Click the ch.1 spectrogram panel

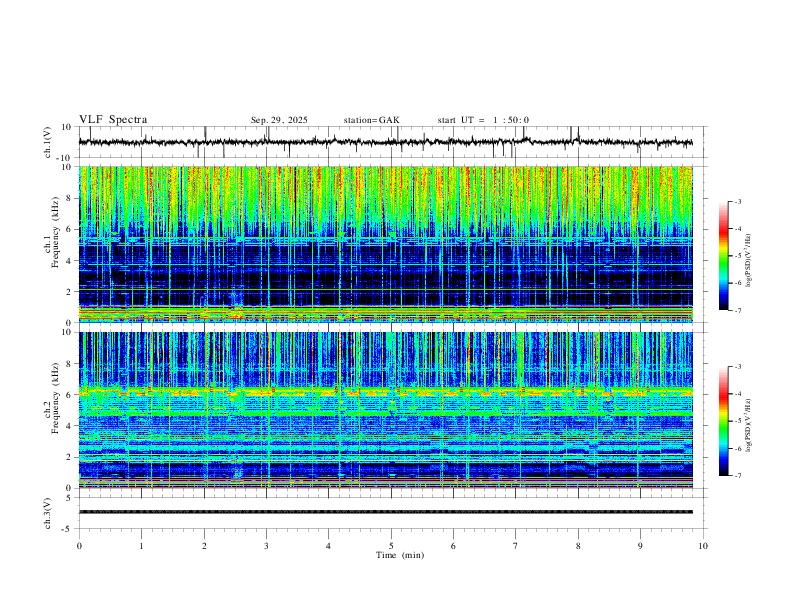point(386,244)
